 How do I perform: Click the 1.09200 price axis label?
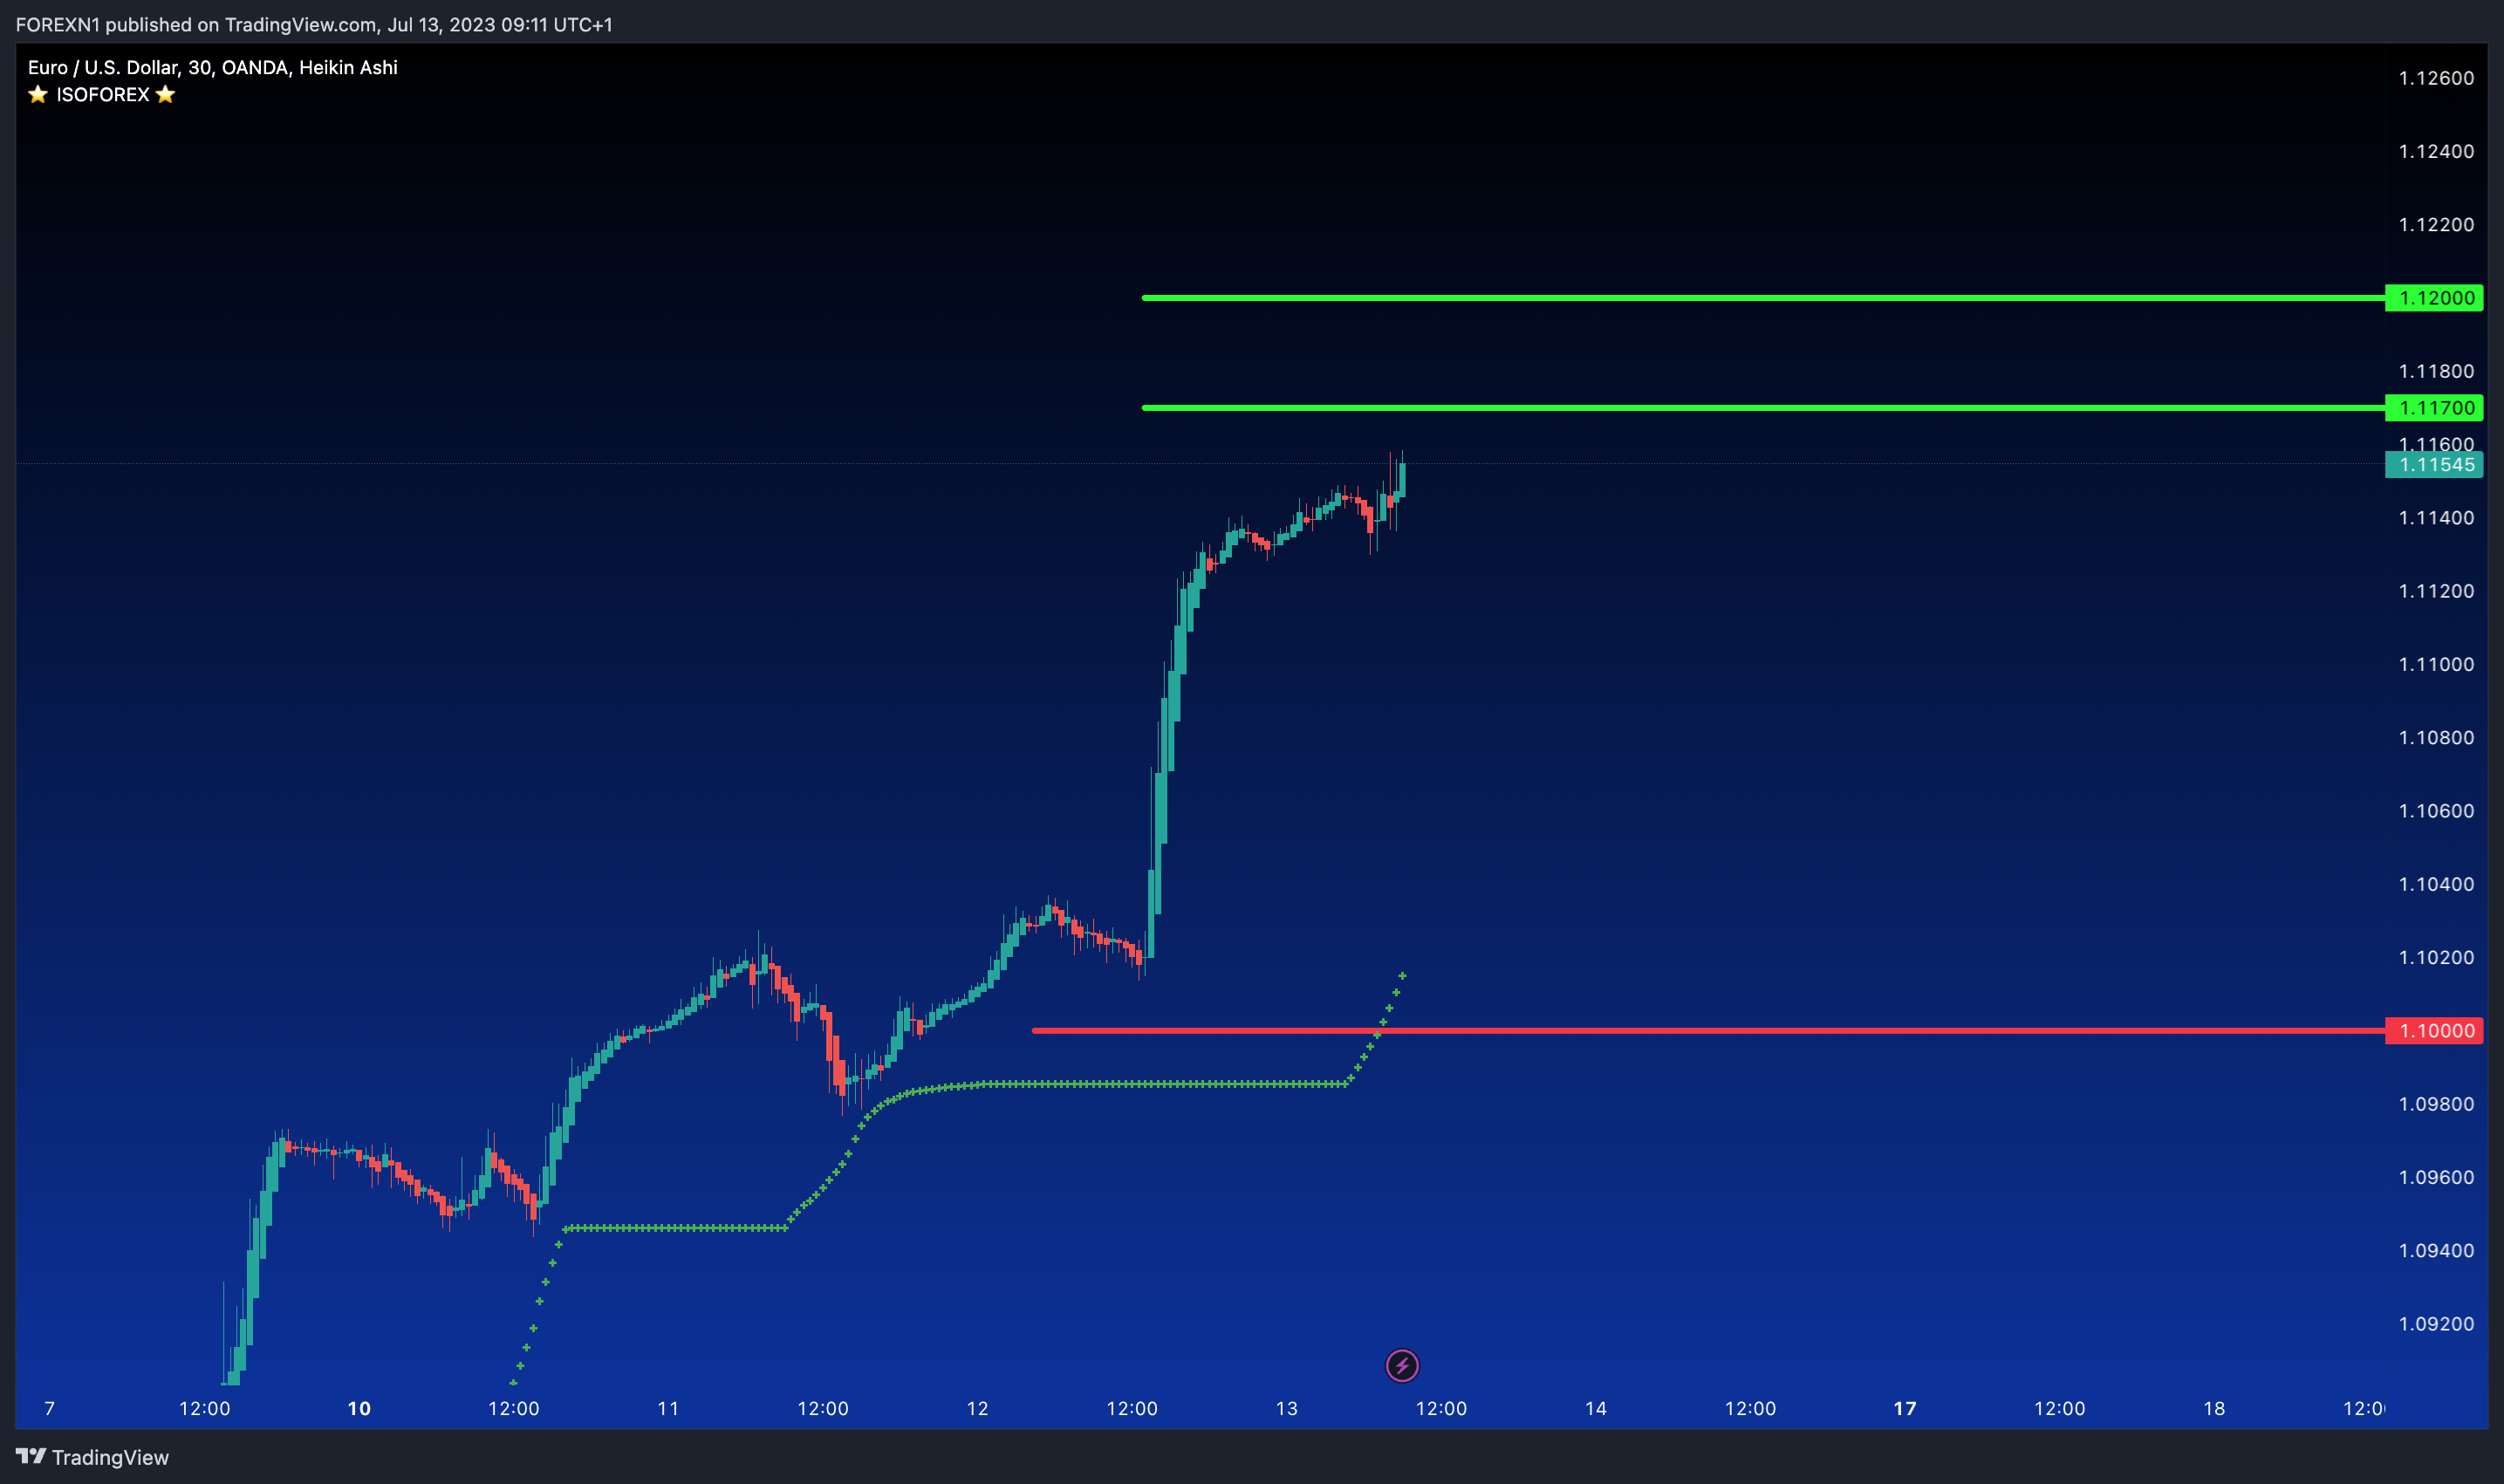pyautogui.click(x=2436, y=1324)
